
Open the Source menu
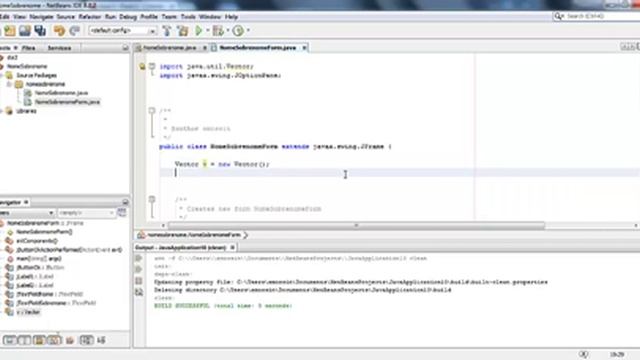pos(66,17)
